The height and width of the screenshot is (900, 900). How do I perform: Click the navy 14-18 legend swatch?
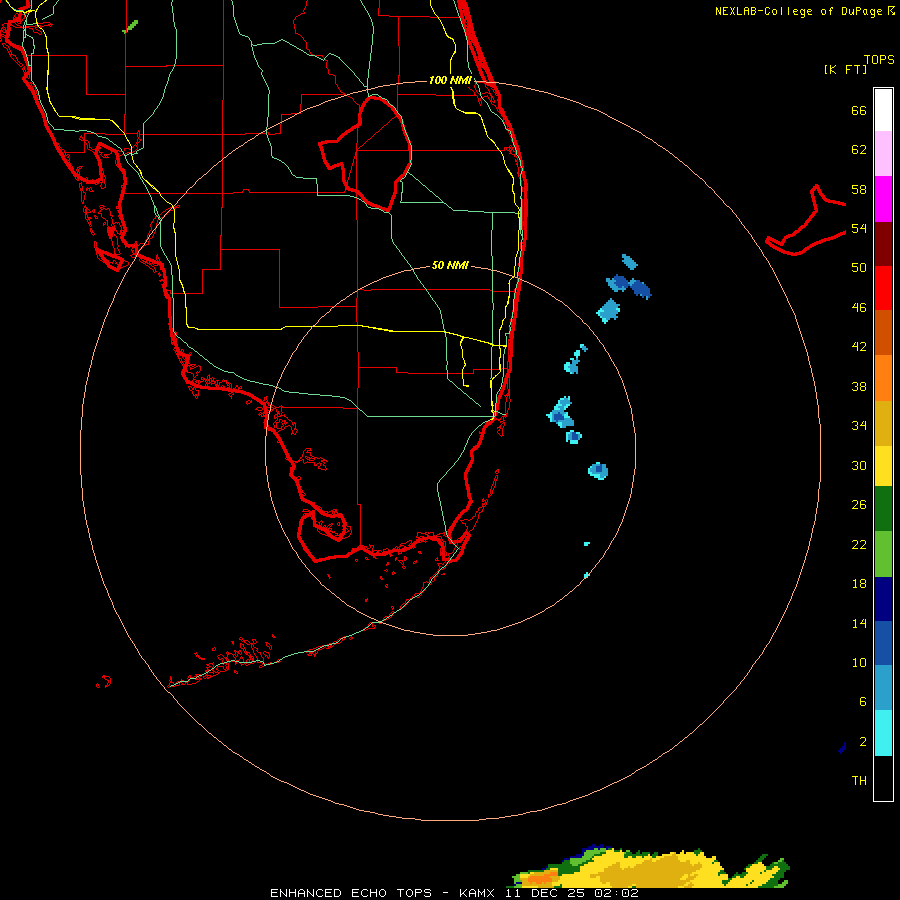click(883, 599)
